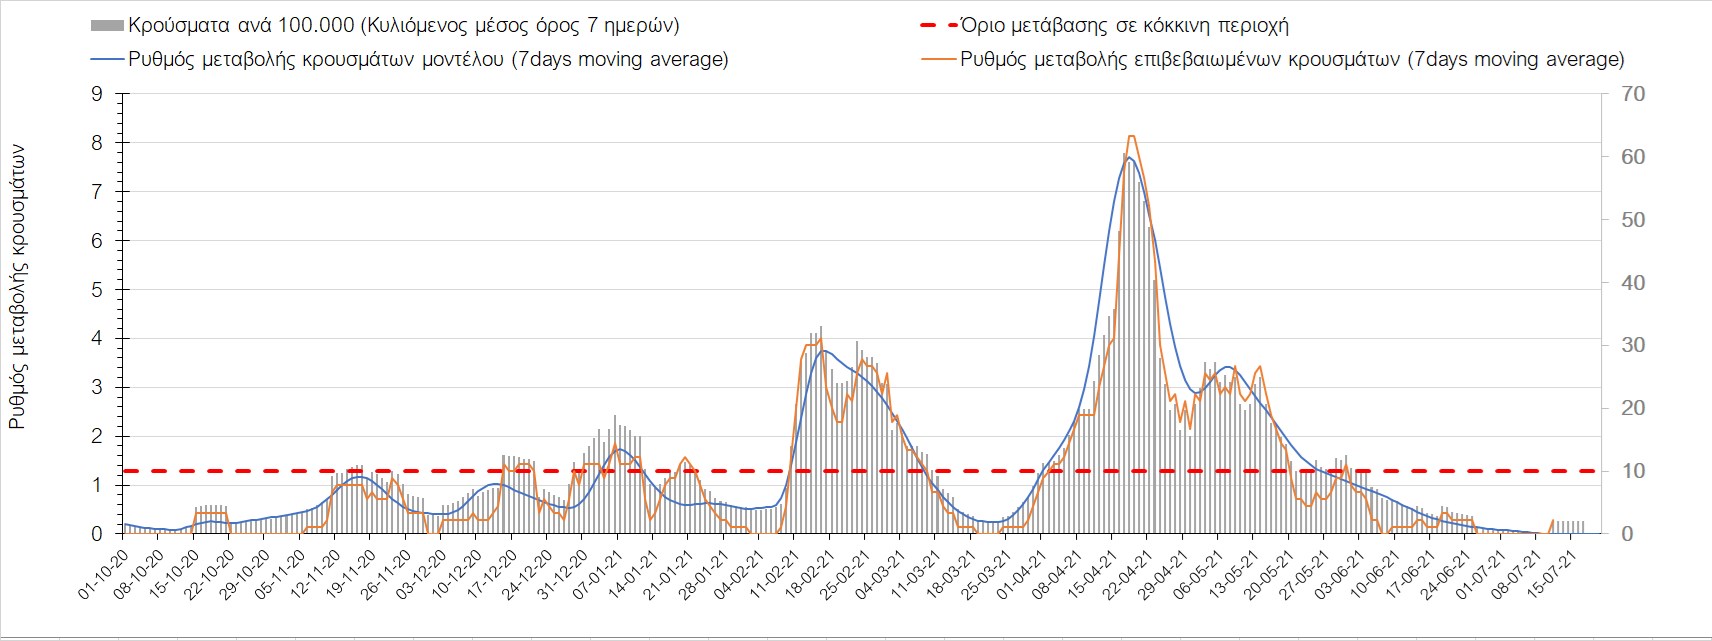The width and height of the screenshot is (1712, 641).
Task: Select legend label Όριο μετάβασης σε κόκκινη περιοχή
Action: pos(1124,26)
